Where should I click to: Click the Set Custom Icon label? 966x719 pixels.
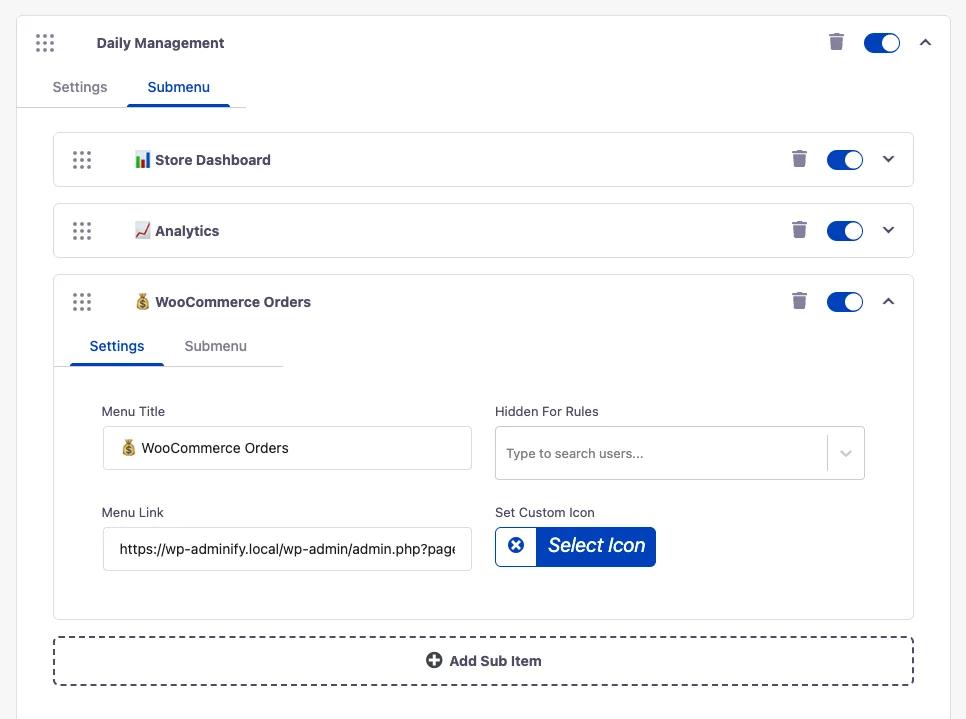click(x=545, y=513)
